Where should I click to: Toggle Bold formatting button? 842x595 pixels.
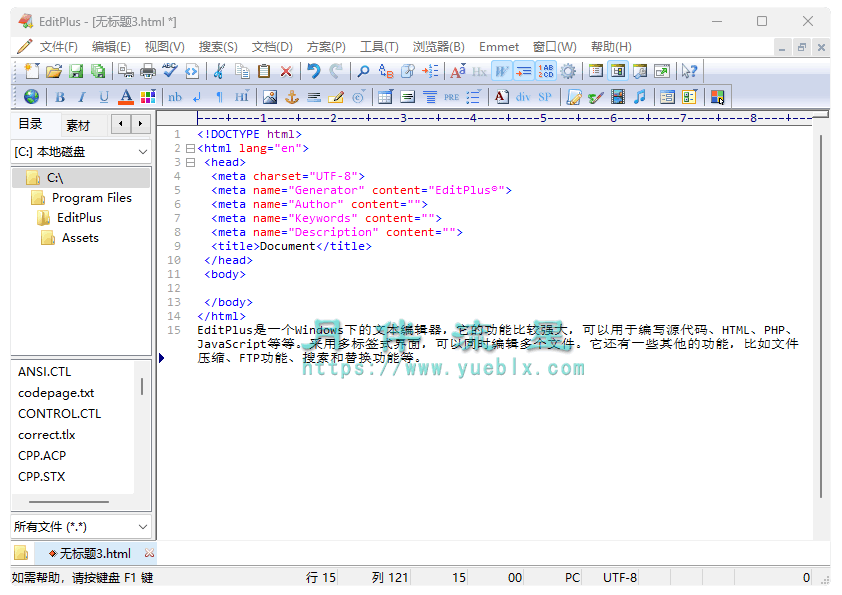[x=60, y=97]
